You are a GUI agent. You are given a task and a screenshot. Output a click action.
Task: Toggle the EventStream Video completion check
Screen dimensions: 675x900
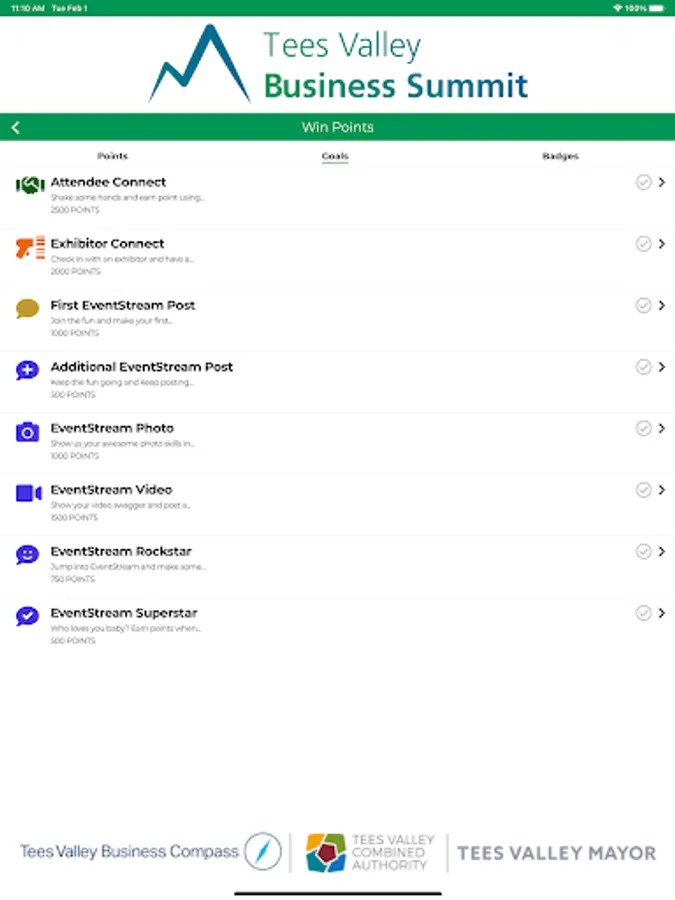643,490
